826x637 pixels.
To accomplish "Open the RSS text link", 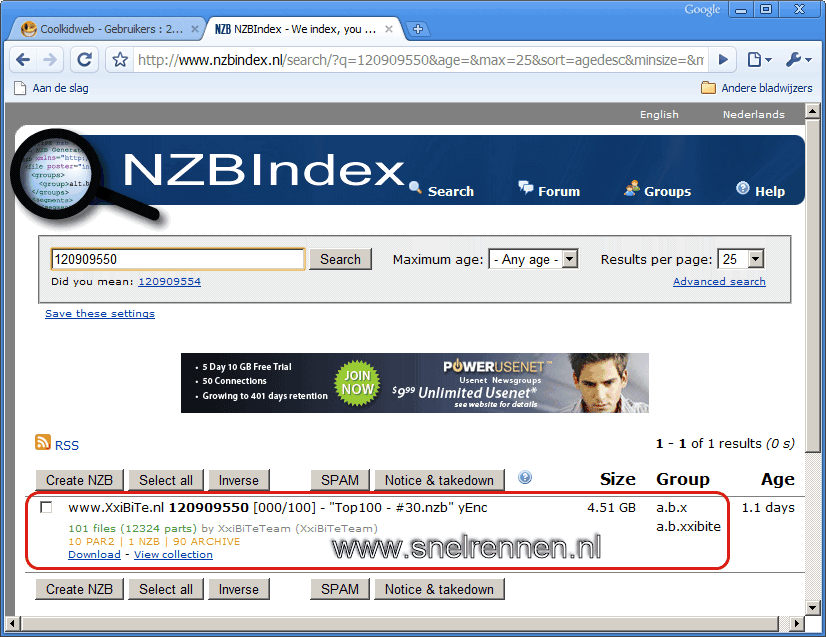I will pos(66,446).
